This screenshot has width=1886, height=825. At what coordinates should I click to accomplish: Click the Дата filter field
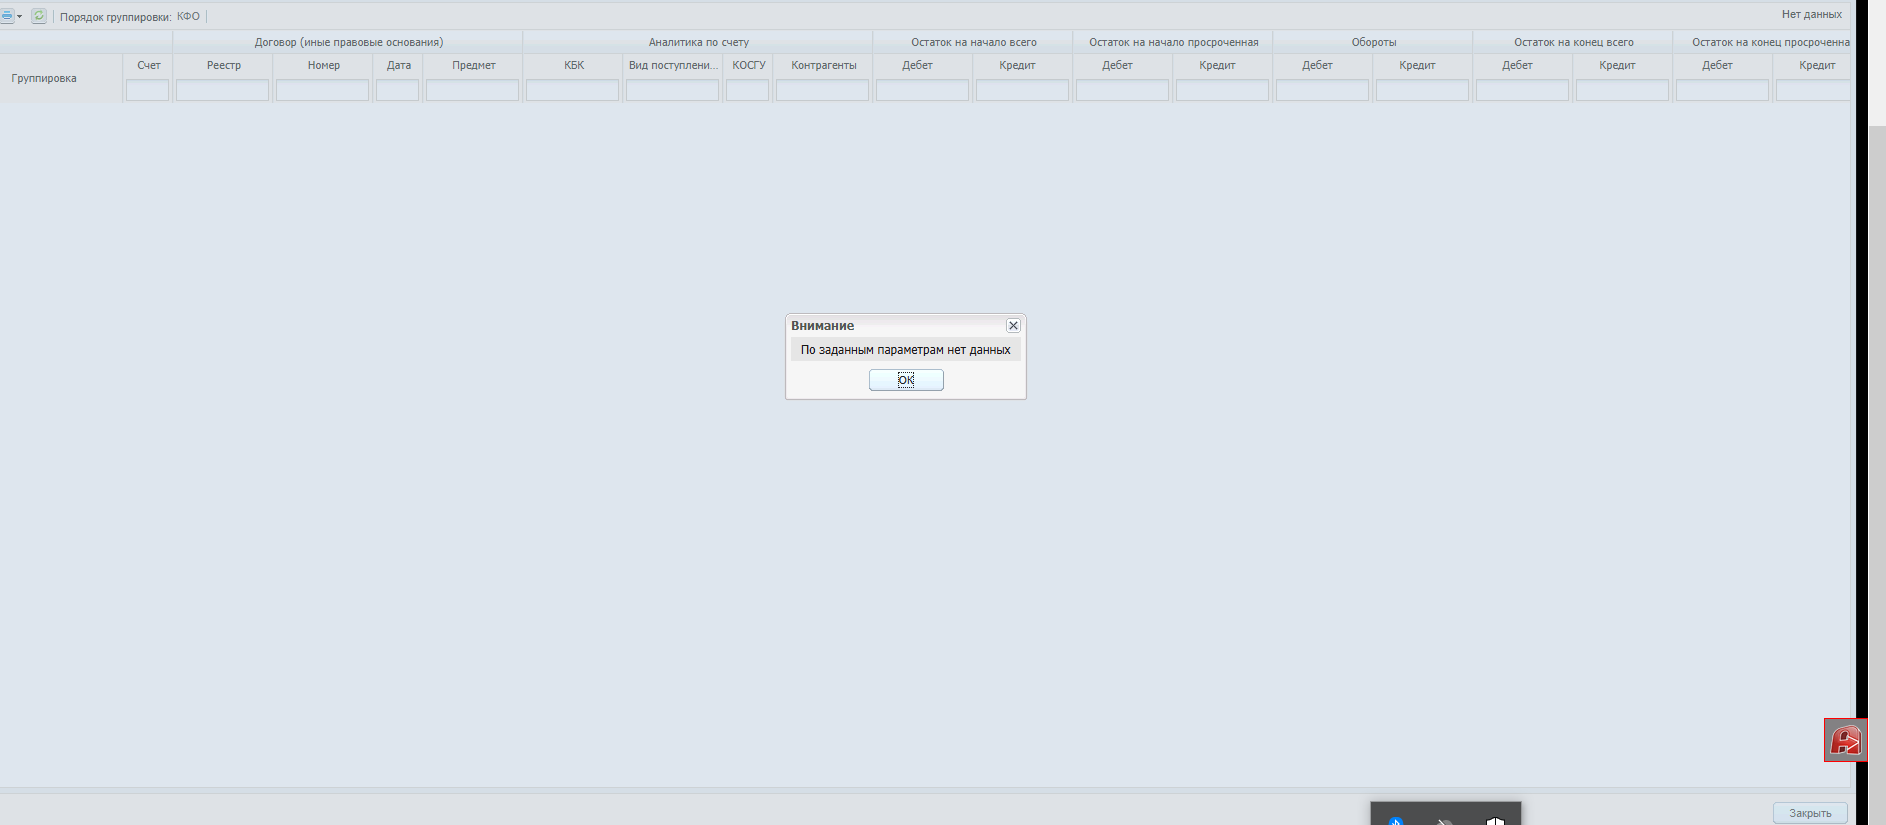pyautogui.click(x=398, y=90)
